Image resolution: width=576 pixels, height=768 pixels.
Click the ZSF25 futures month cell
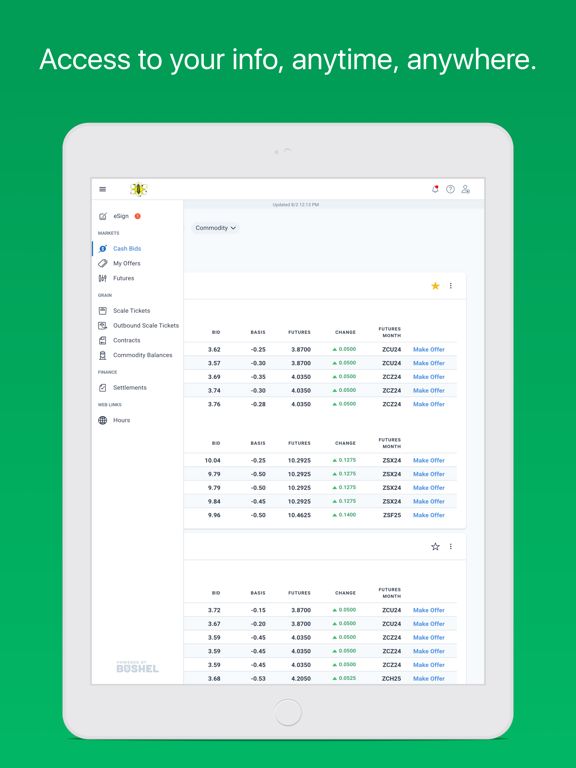pyautogui.click(x=392, y=515)
